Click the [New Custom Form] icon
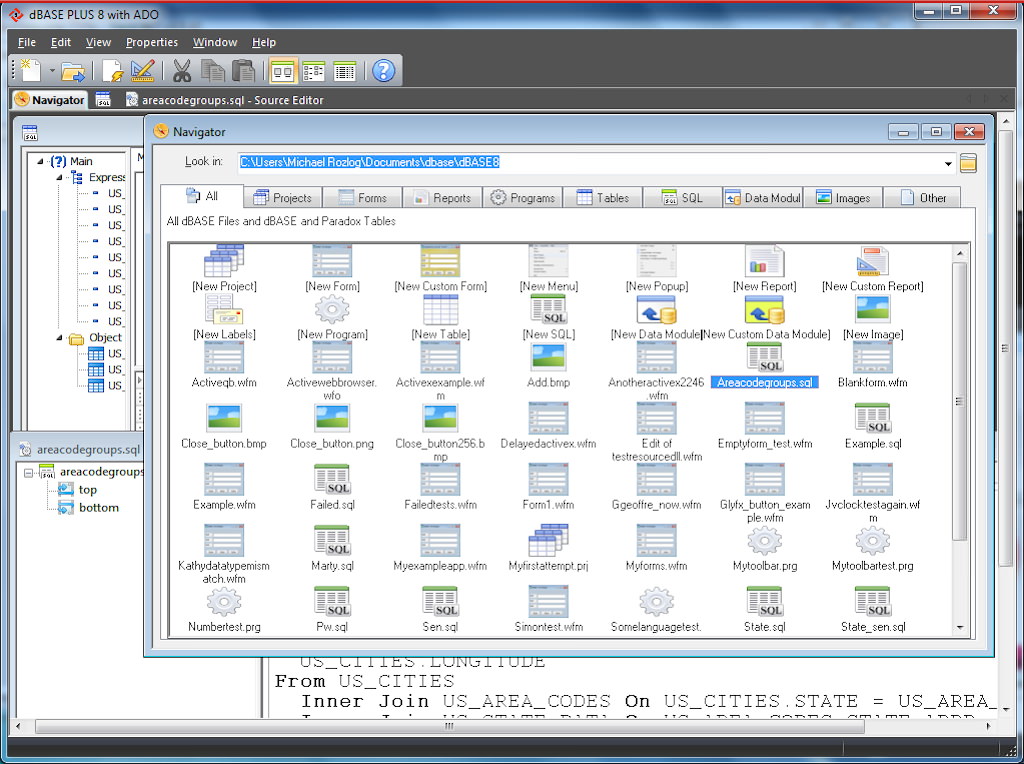The image size is (1024, 764). [440, 261]
